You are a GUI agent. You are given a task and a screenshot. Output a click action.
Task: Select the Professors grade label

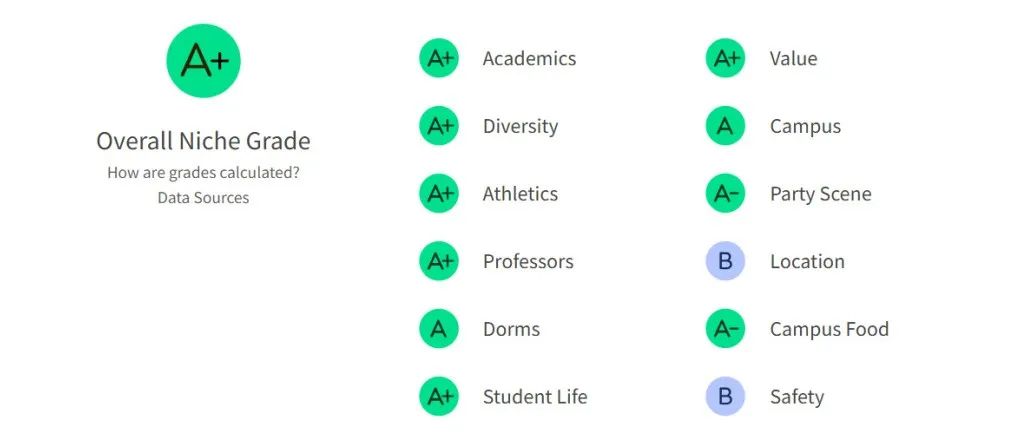528,261
